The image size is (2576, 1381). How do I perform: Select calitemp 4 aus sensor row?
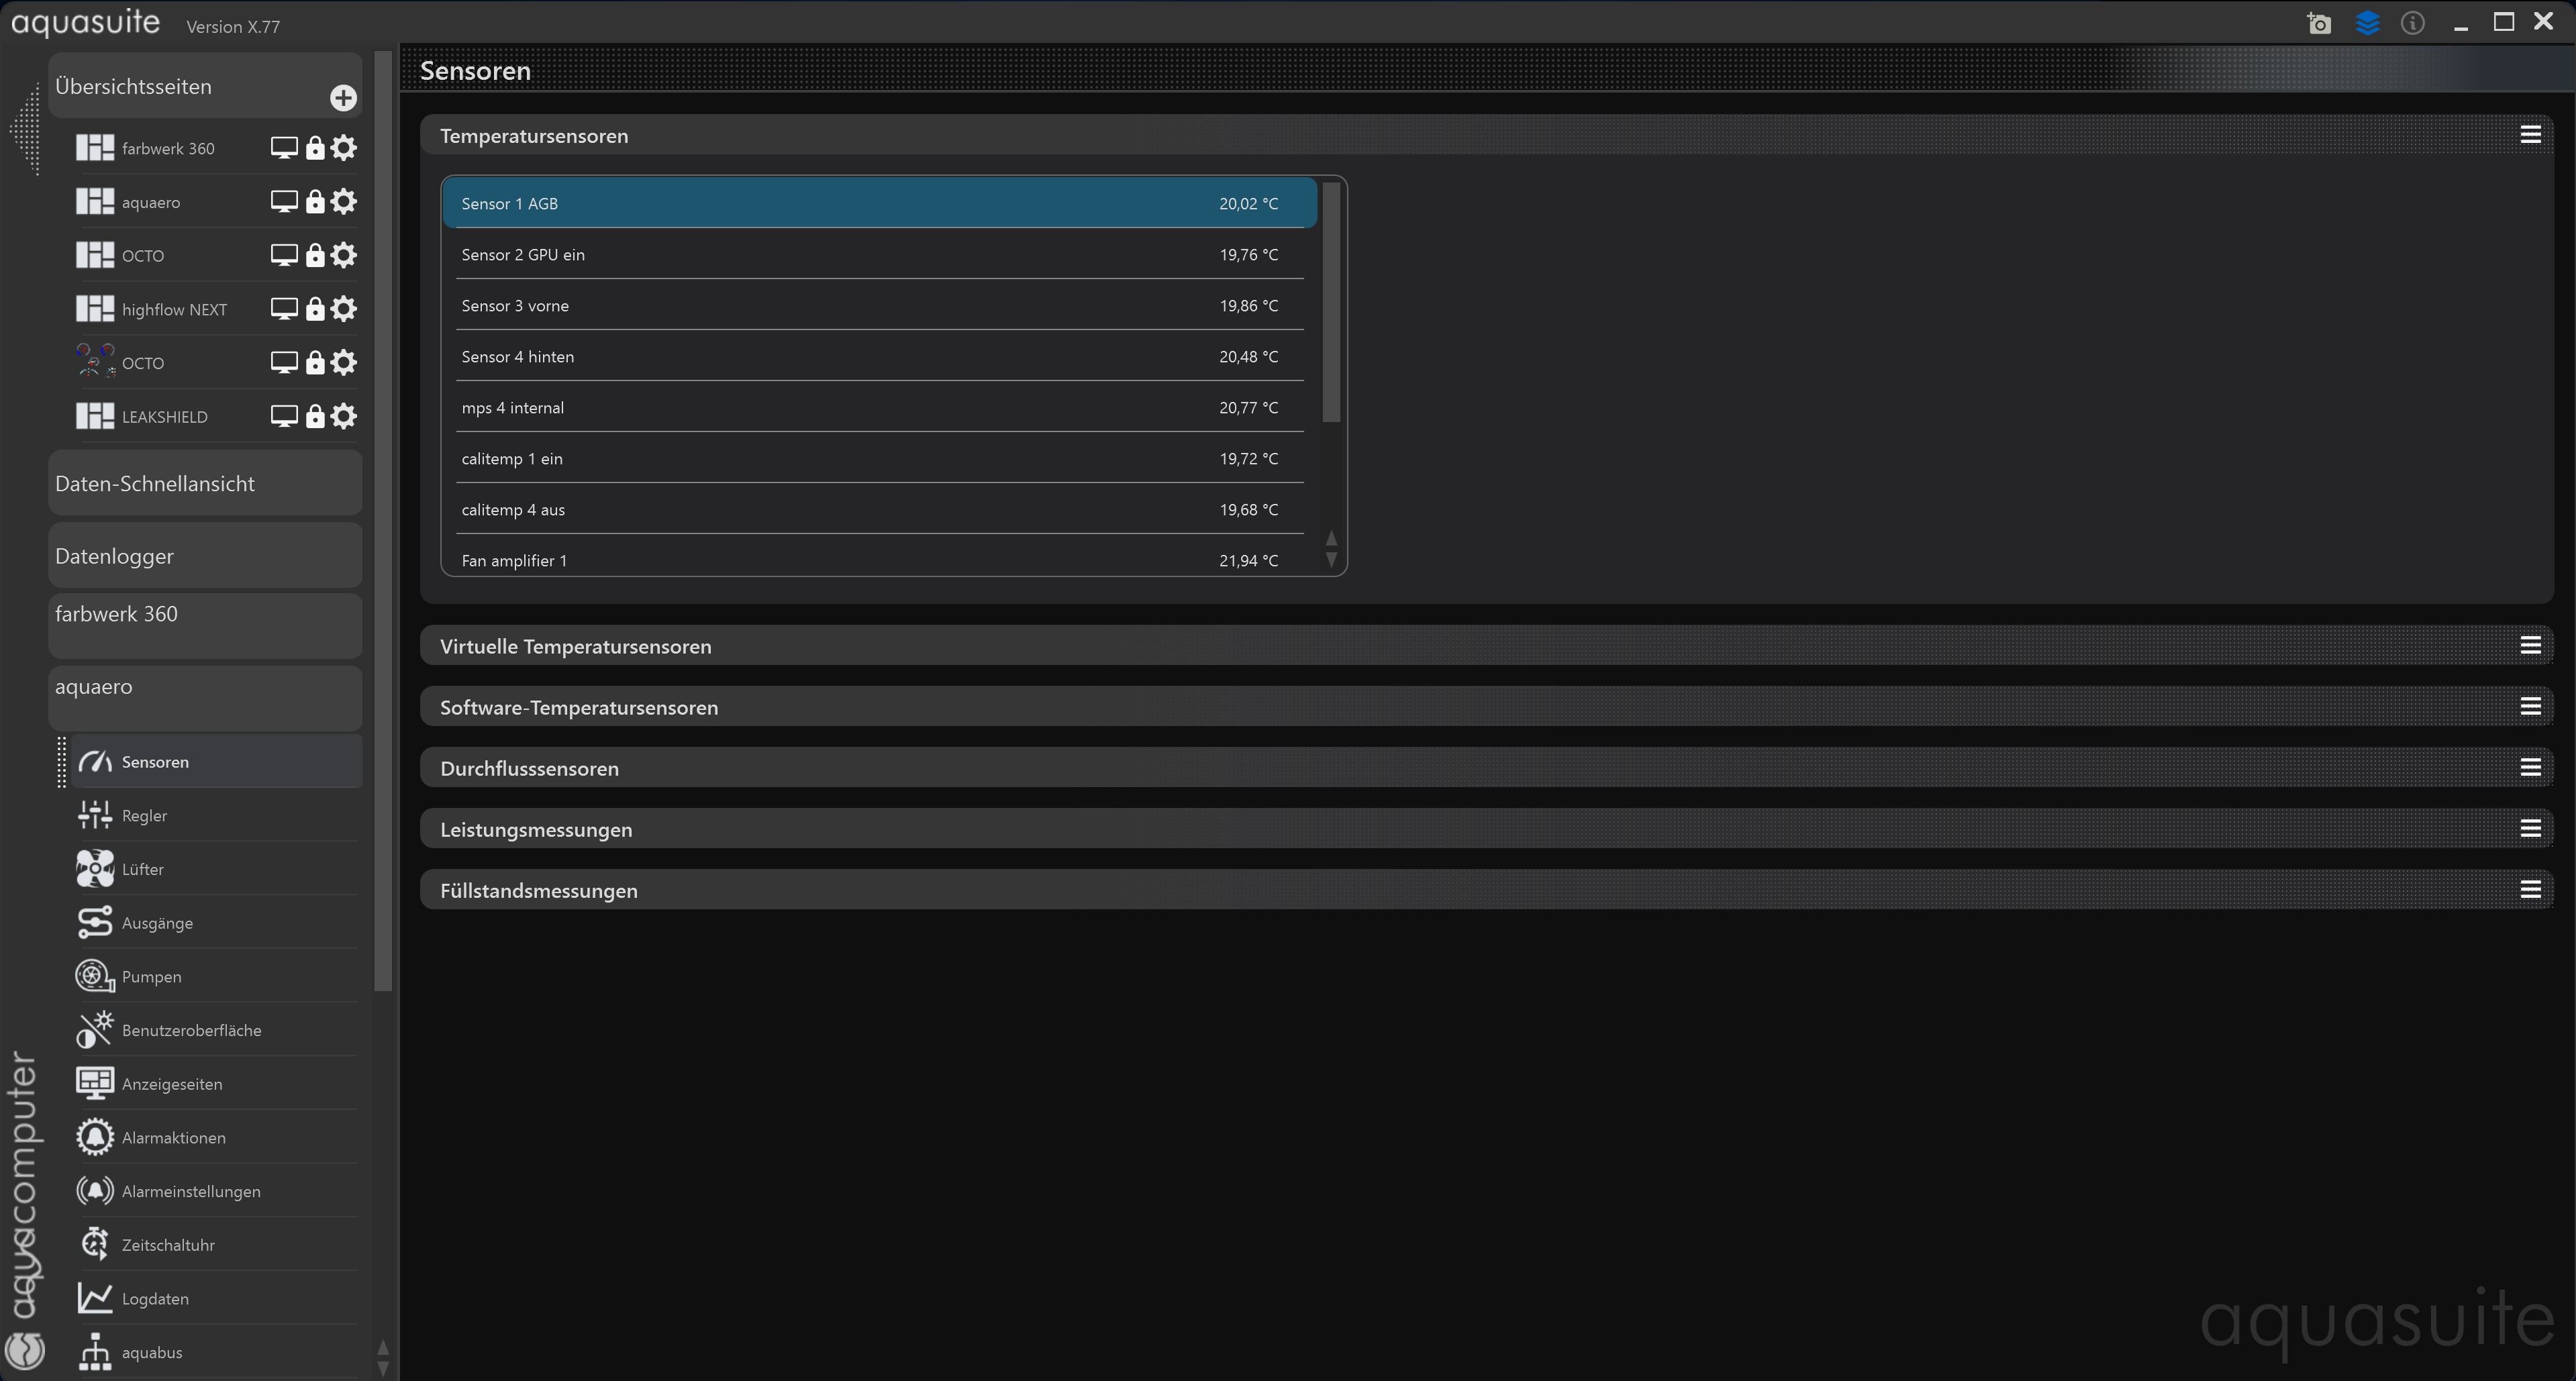point(879,509)
